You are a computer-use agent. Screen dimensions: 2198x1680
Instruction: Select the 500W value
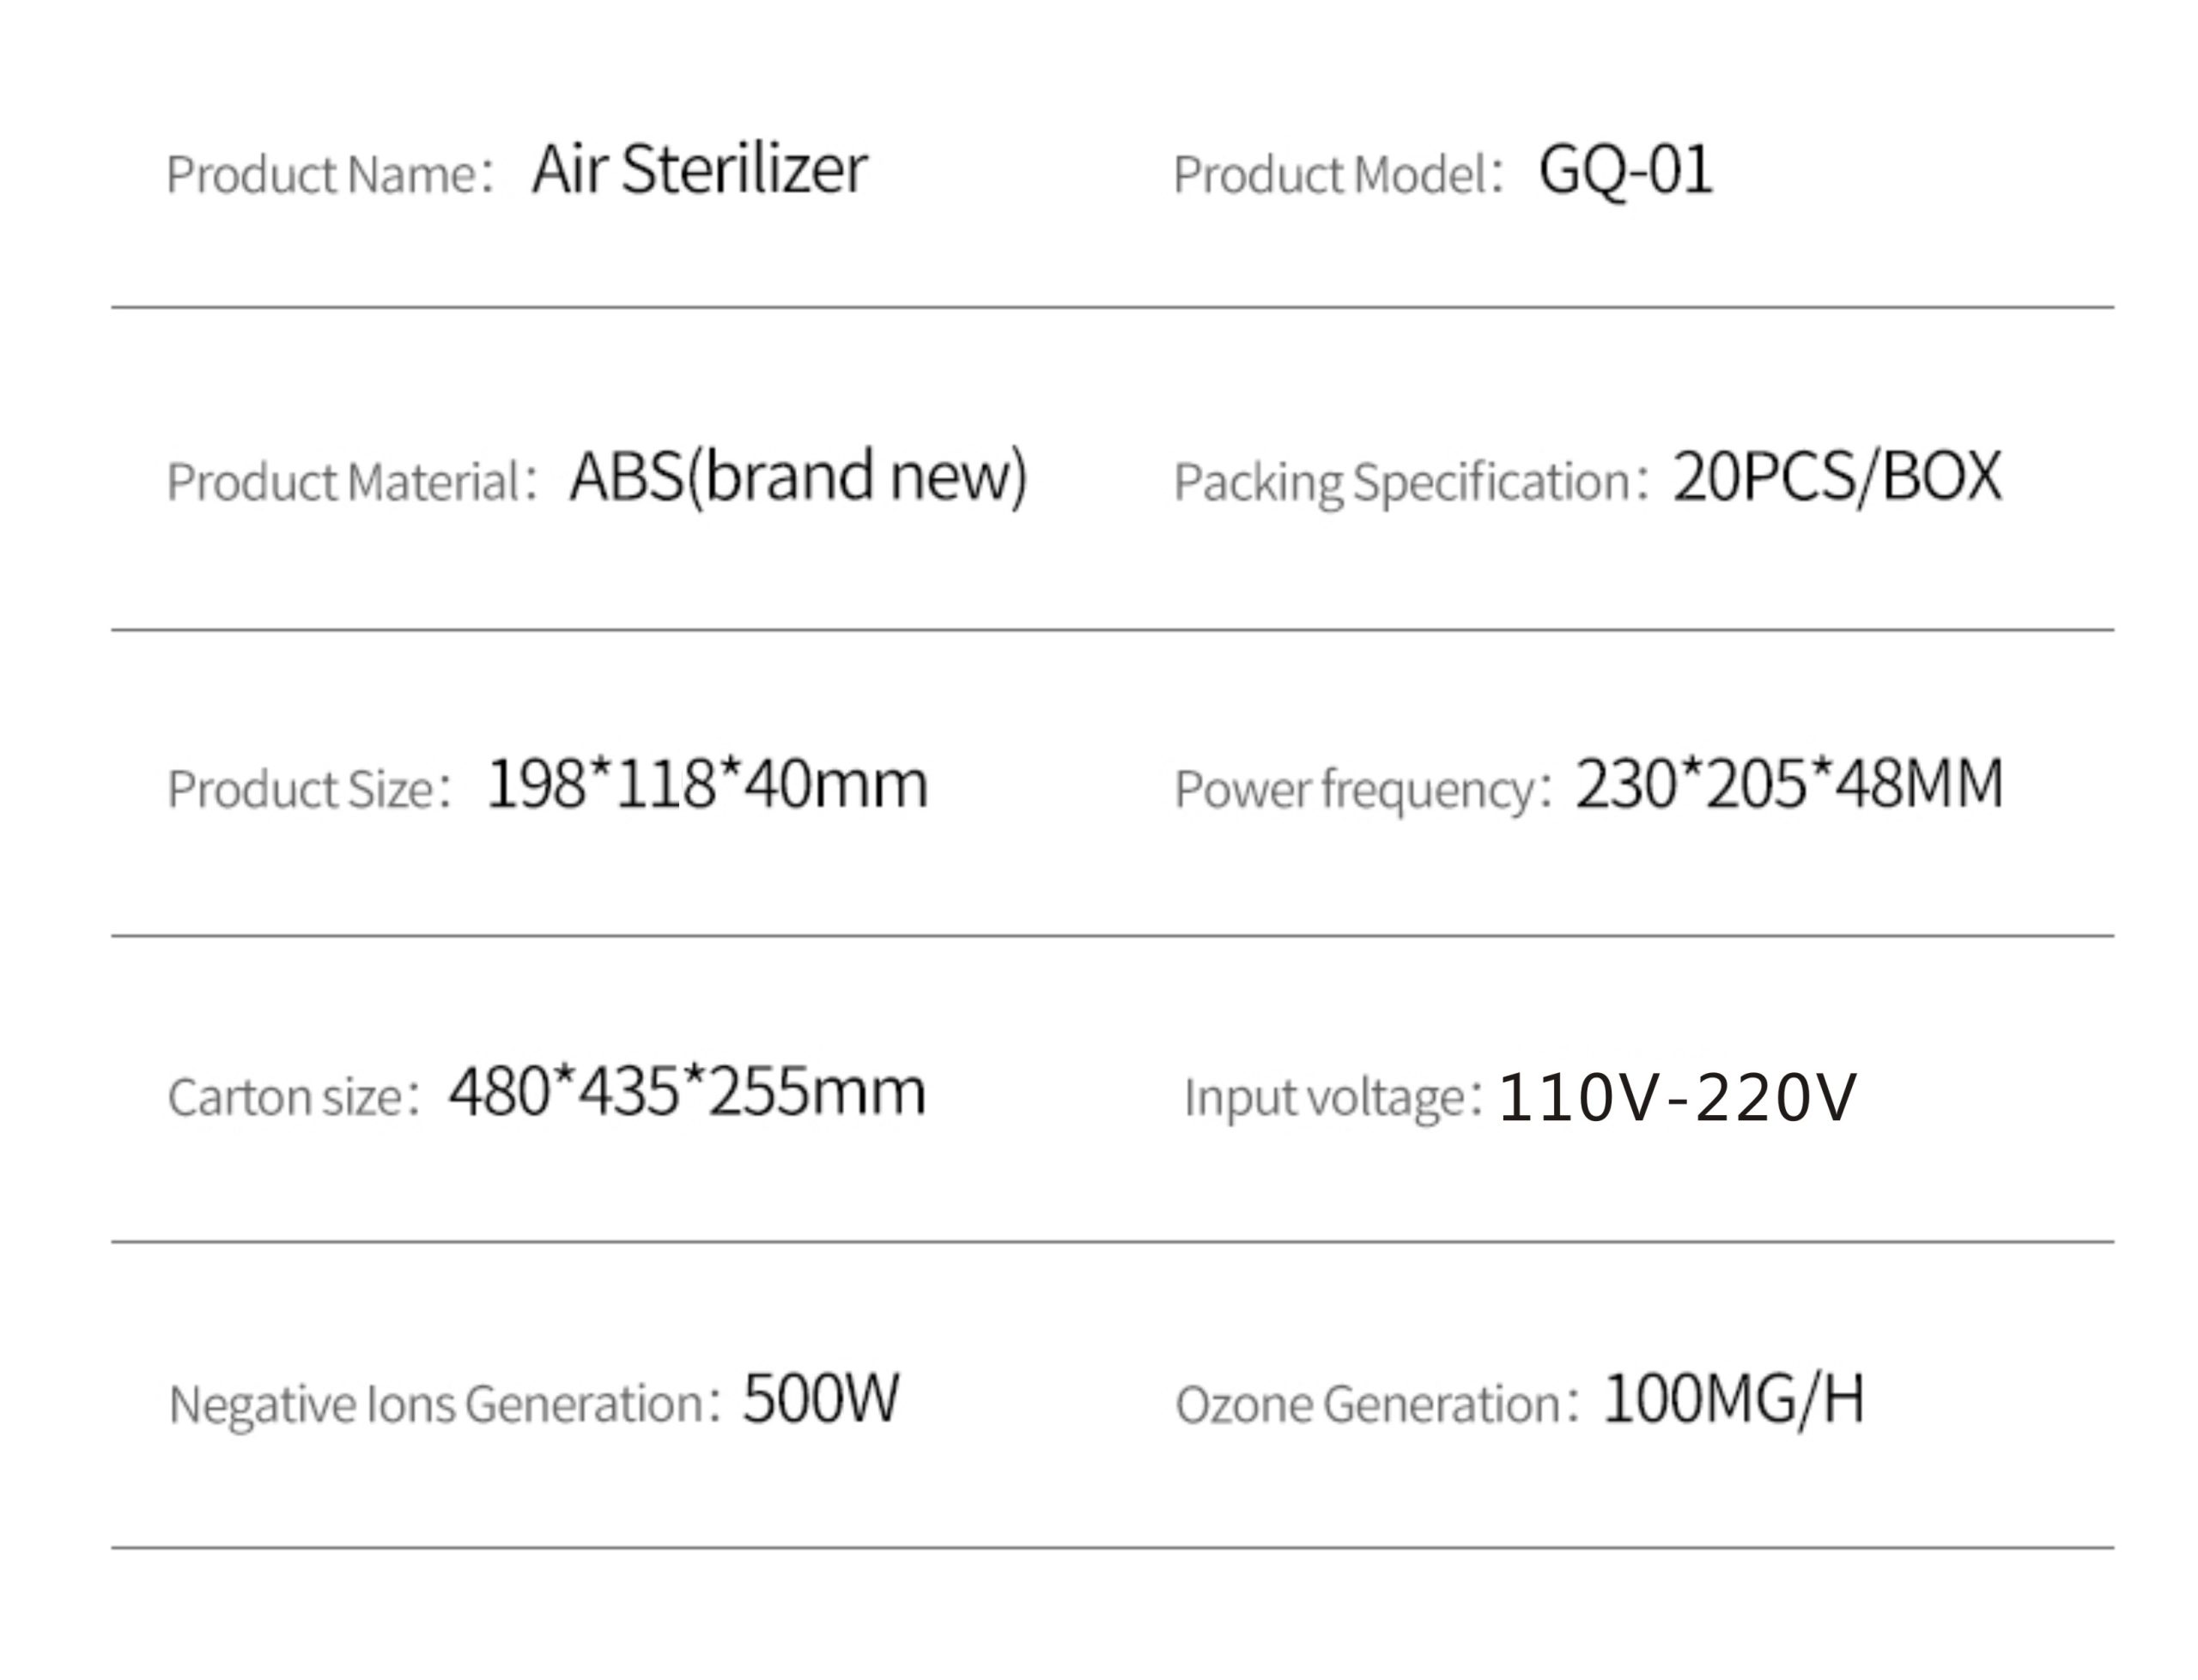pos(820,1398)
